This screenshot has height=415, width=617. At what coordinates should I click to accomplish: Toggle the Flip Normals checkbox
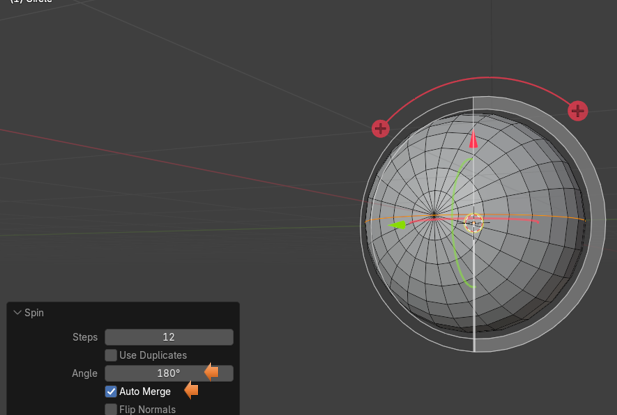coord(111,409)
